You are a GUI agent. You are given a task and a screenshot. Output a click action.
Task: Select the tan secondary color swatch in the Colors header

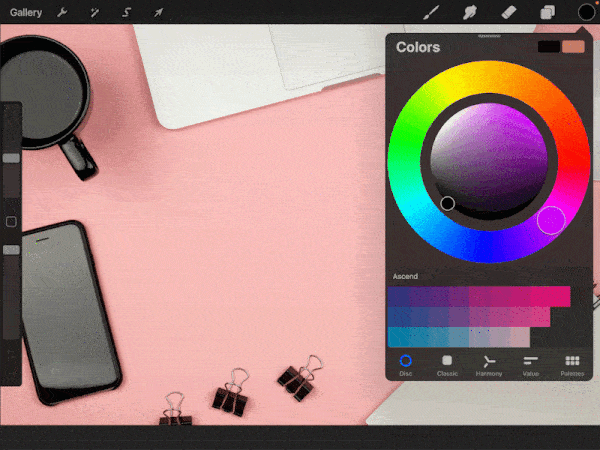pyautogui.click(x=573, y=47)
